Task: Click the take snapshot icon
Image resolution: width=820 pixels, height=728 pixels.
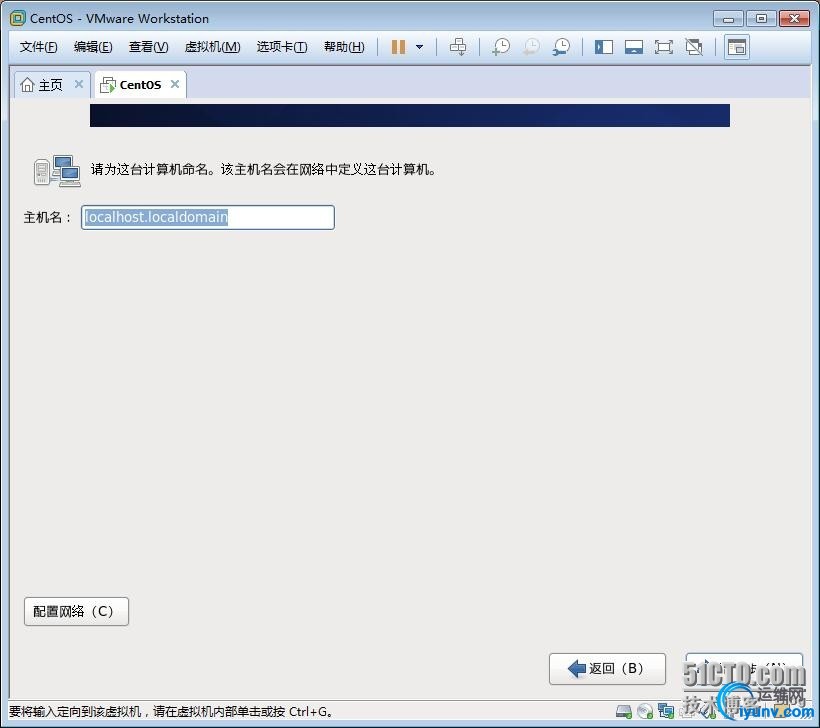Action: click(501, 47)
